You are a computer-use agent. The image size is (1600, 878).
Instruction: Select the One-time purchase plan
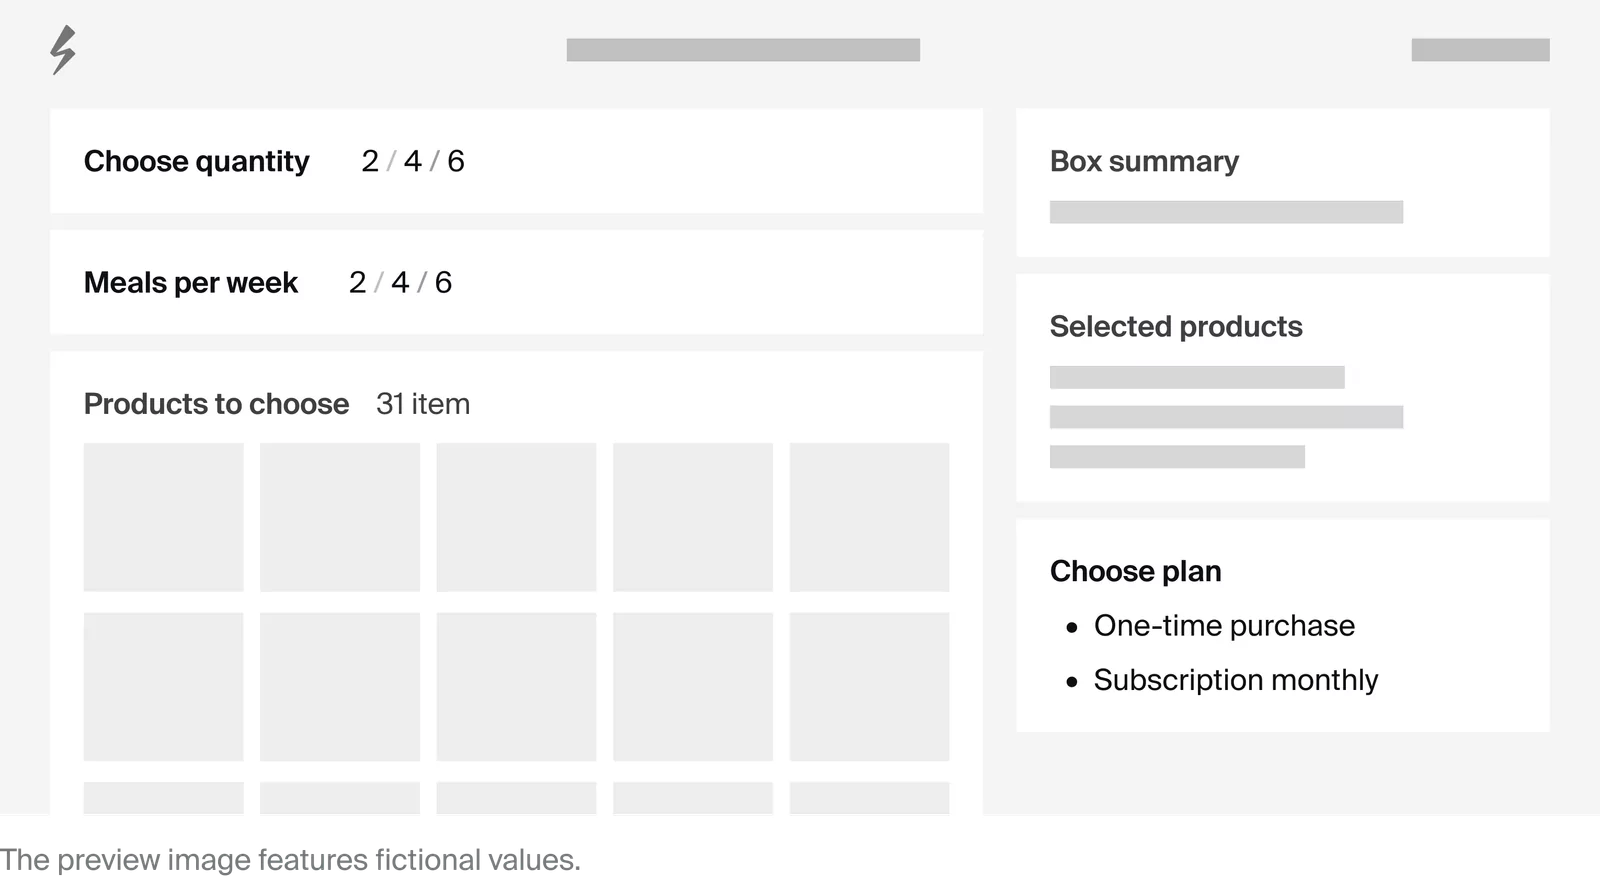tap(1223, 626)
